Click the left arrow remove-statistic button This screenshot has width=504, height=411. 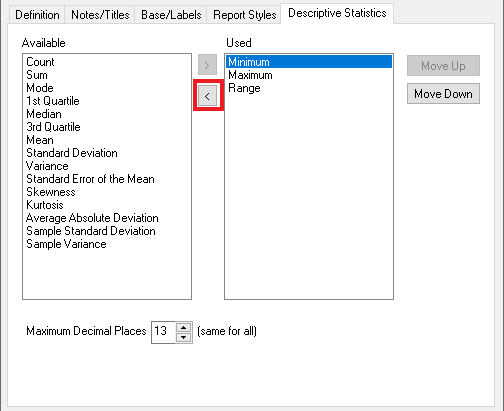click(207, 96)
